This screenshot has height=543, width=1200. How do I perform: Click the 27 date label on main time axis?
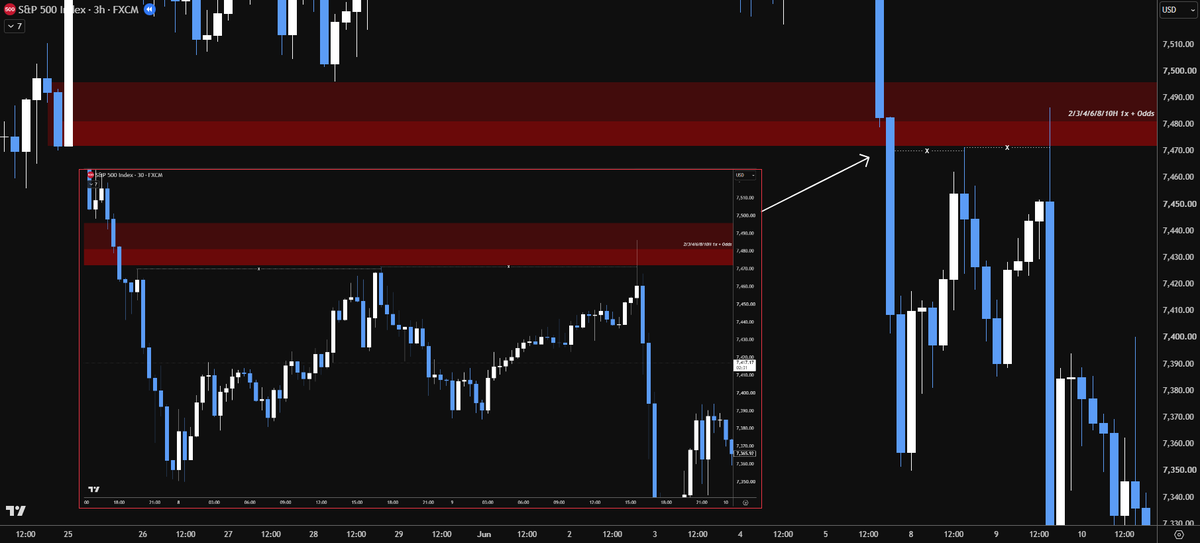[x=227, y=535]
